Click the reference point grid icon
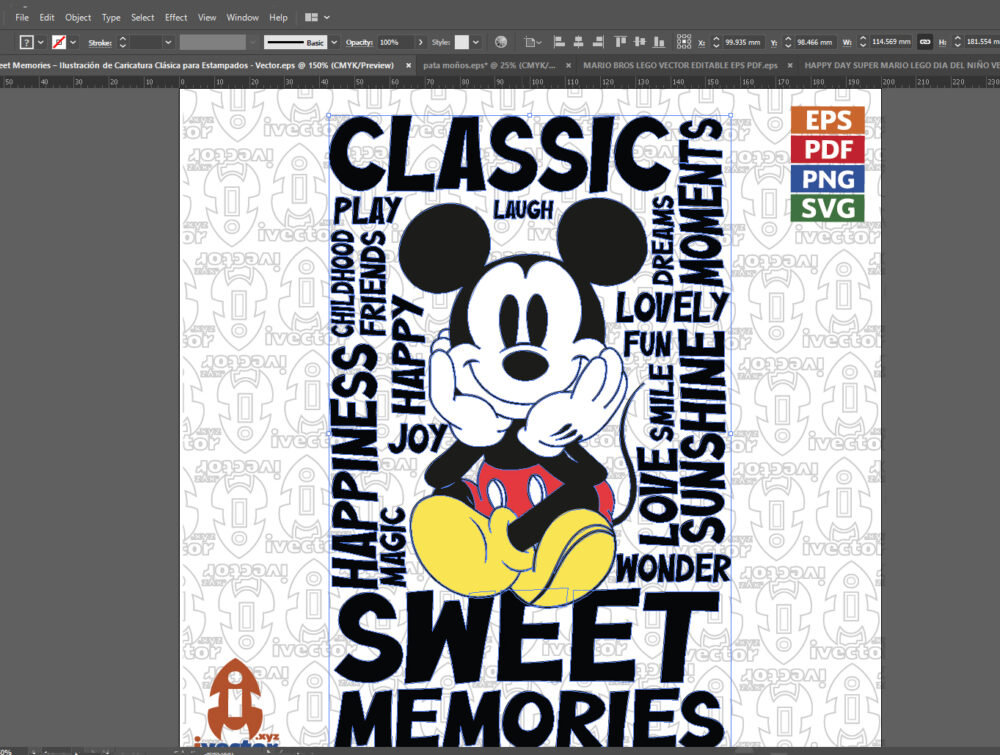1000x755 pixels. [x=684, y=42]
